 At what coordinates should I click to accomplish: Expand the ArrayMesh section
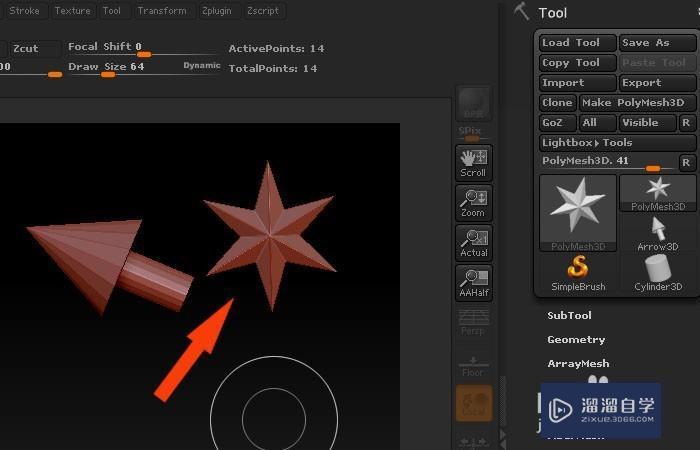578,364
